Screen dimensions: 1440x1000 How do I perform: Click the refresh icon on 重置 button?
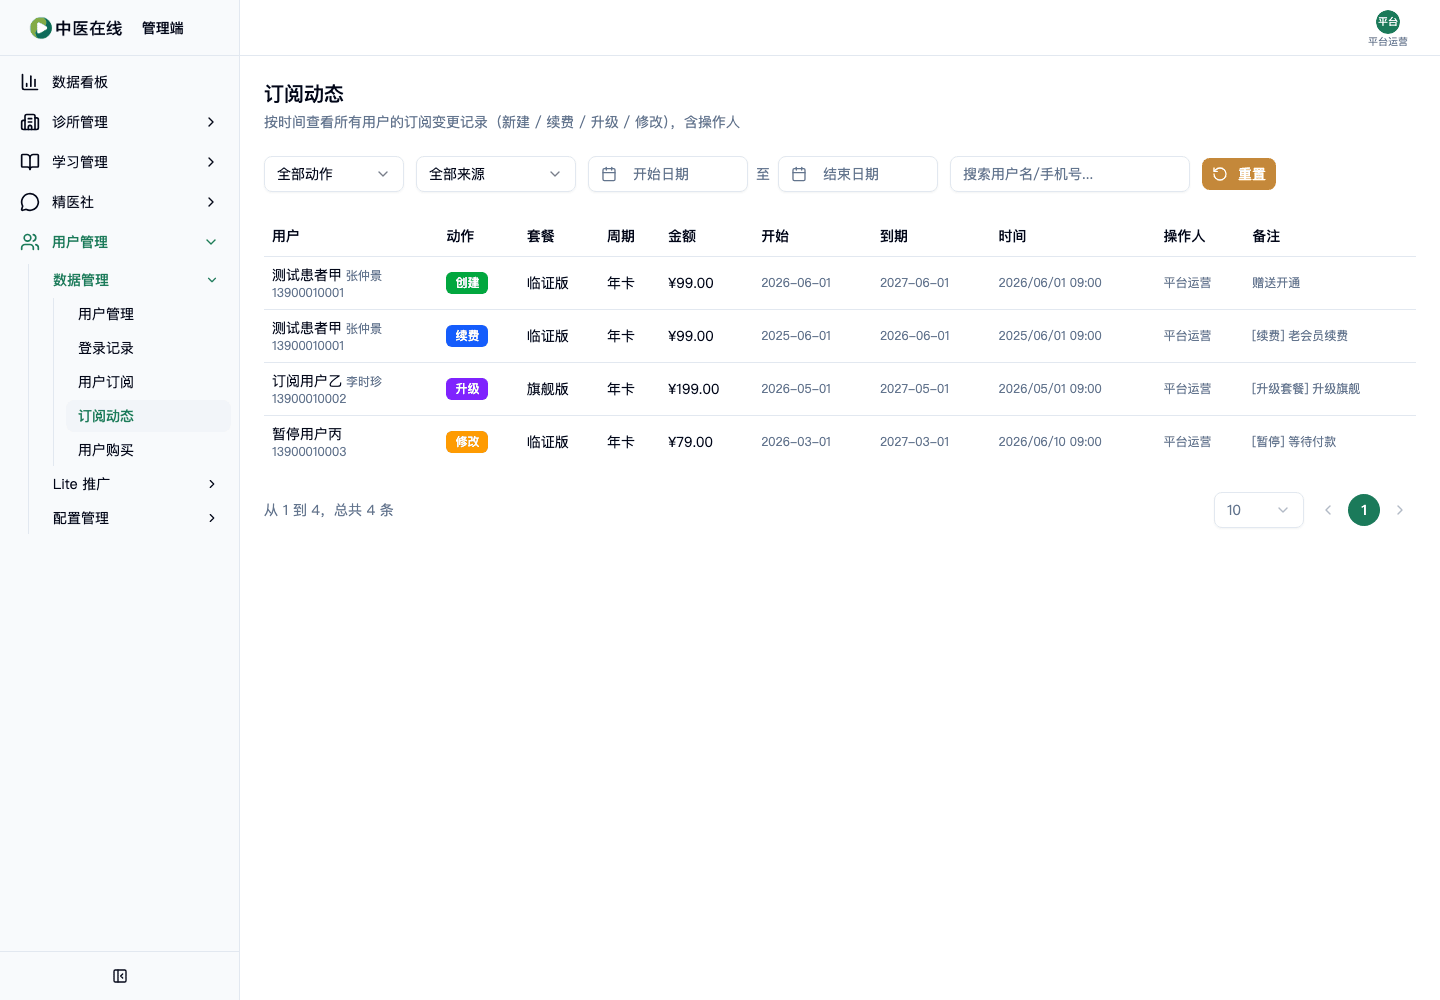click(x=1220, y=174)
